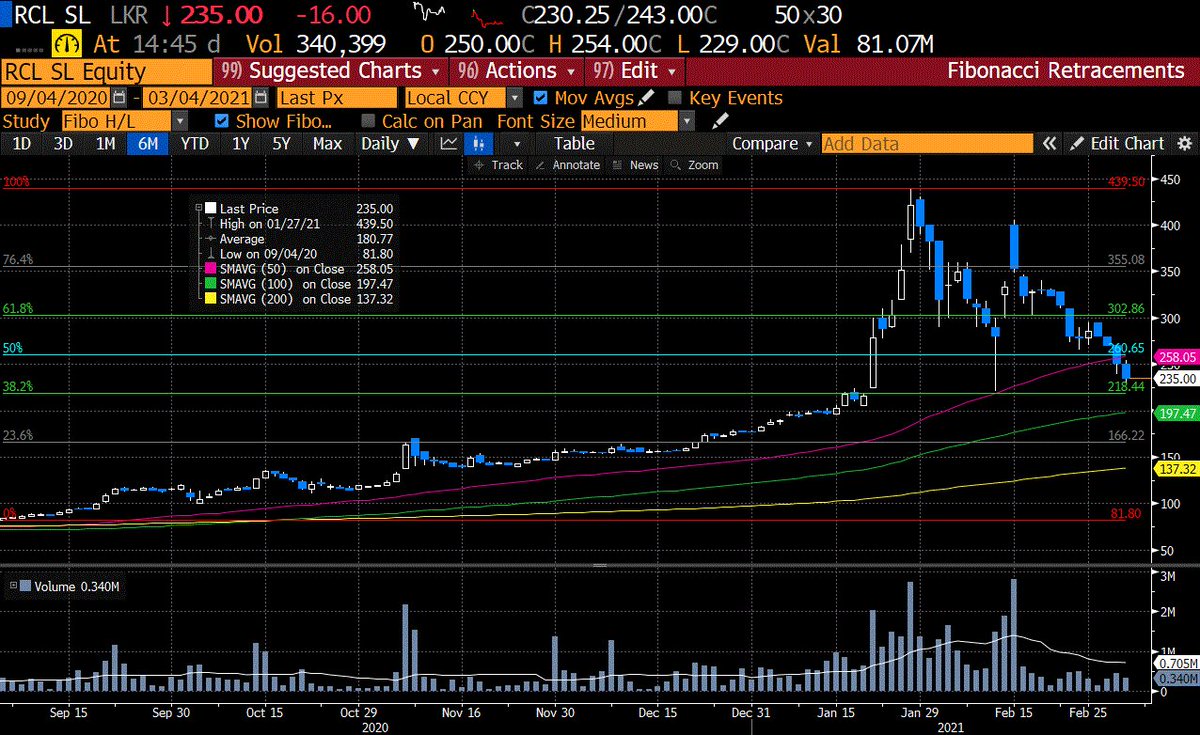Select the 5Y range button

coord(282,144)
